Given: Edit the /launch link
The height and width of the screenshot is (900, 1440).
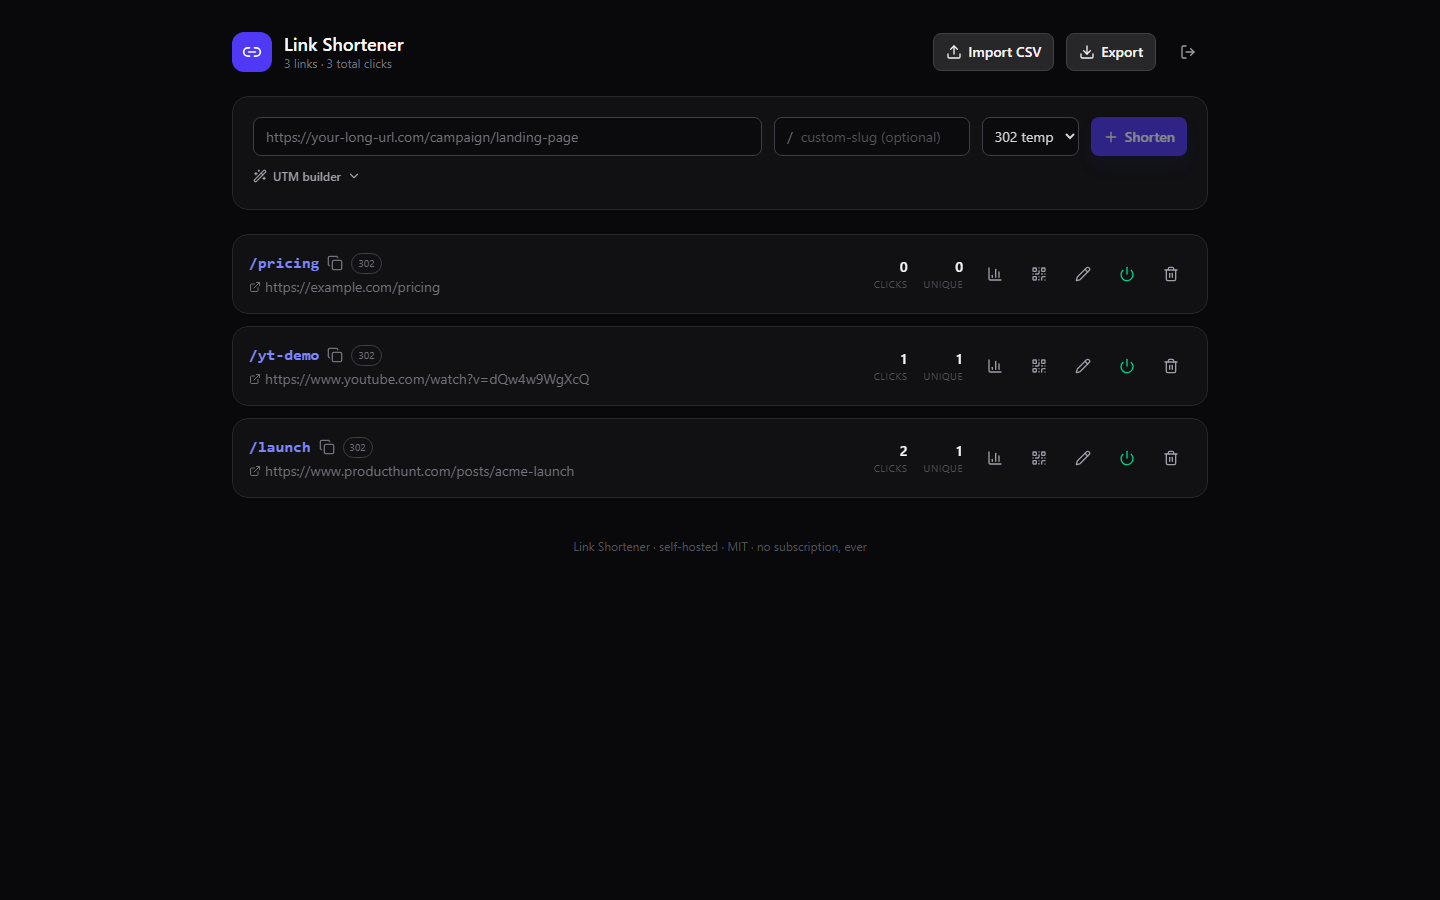Looking at the screenshot, I should click(x=1083, y=458).
